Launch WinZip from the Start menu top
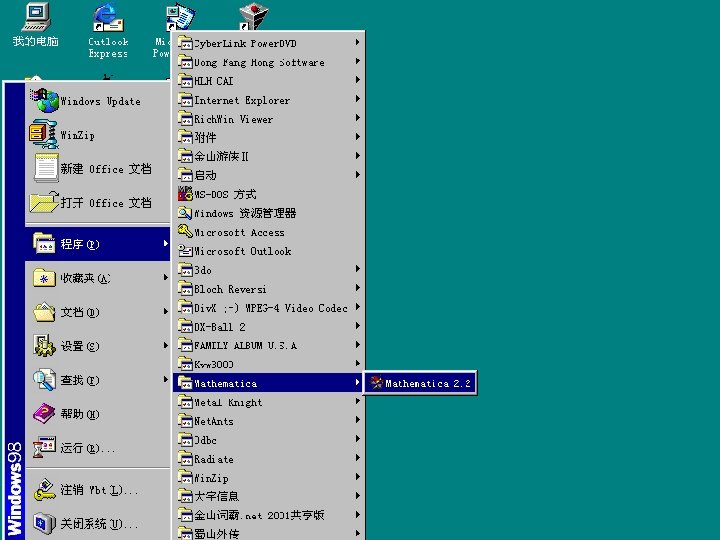 click(x=98, y=135)
